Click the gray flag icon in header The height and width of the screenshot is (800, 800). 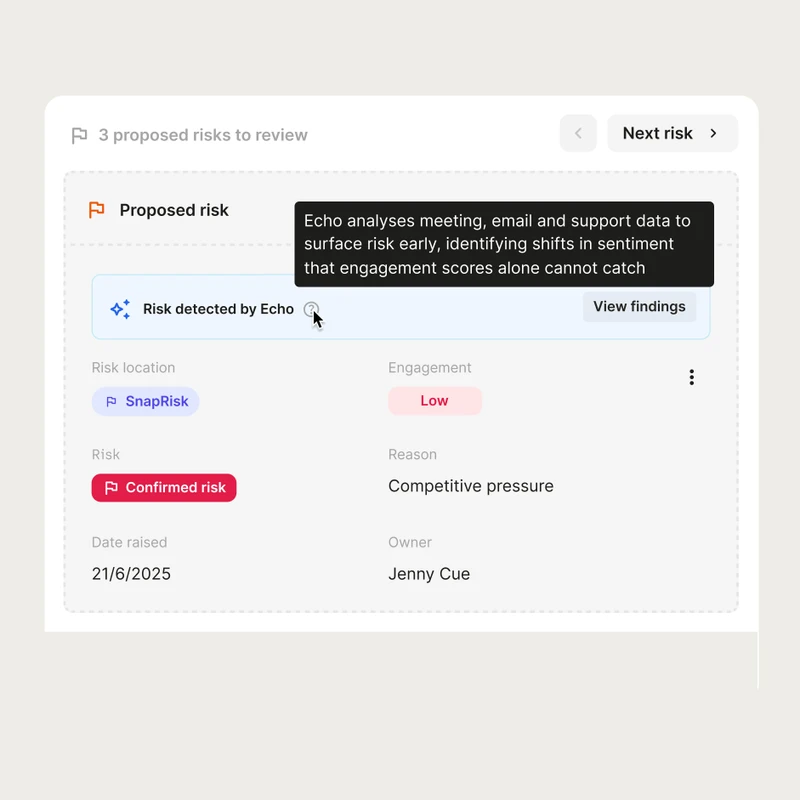(x=79, y=136)
